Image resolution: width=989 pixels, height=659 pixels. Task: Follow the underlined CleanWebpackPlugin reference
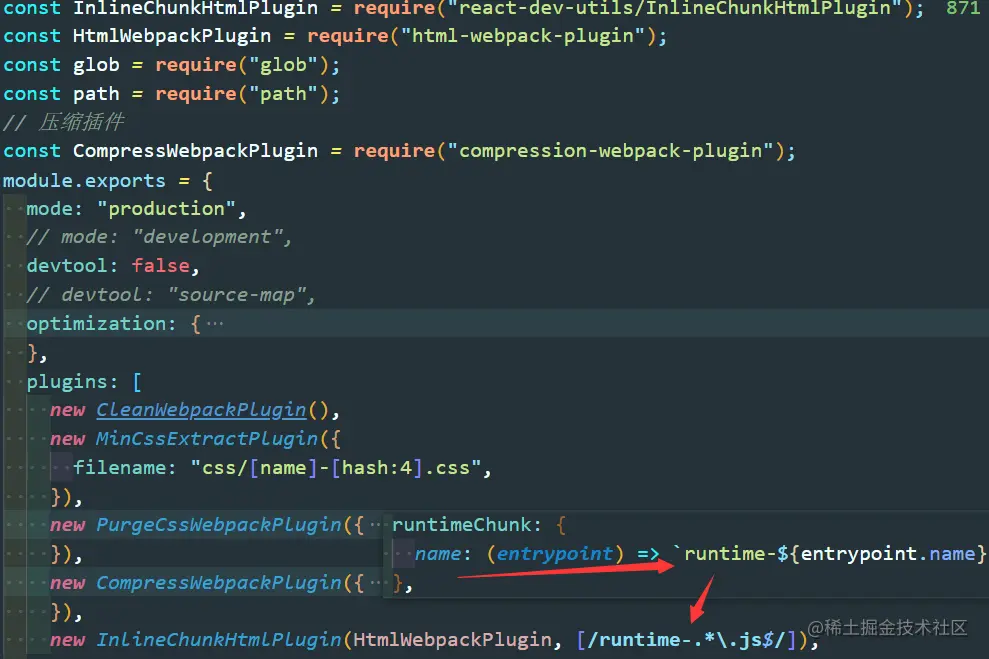tap(201, 411)
